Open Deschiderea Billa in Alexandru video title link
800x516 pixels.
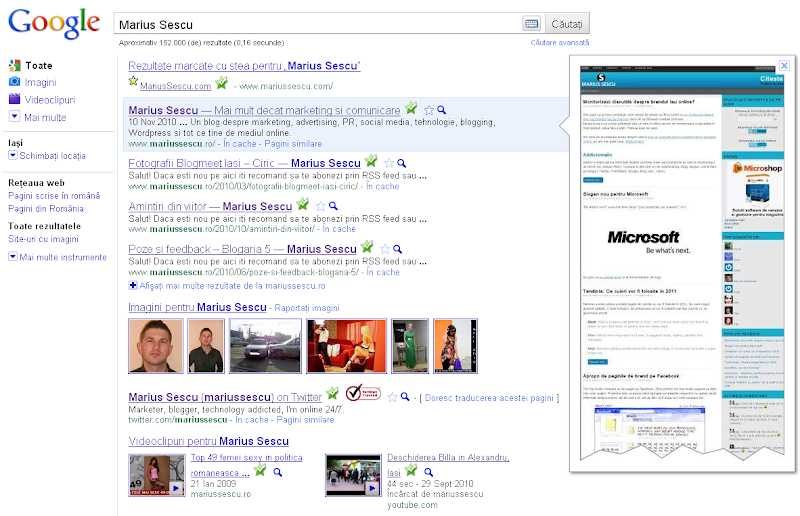click(x=448, y=457)
